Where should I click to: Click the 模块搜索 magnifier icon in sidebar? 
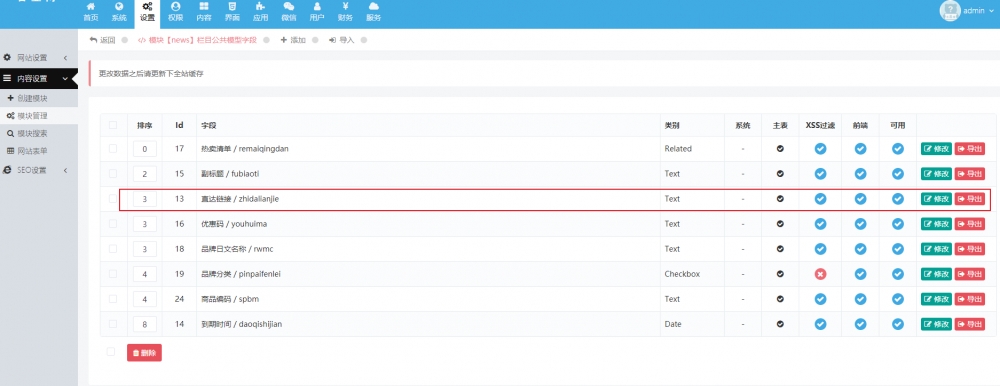coord(10,133)
